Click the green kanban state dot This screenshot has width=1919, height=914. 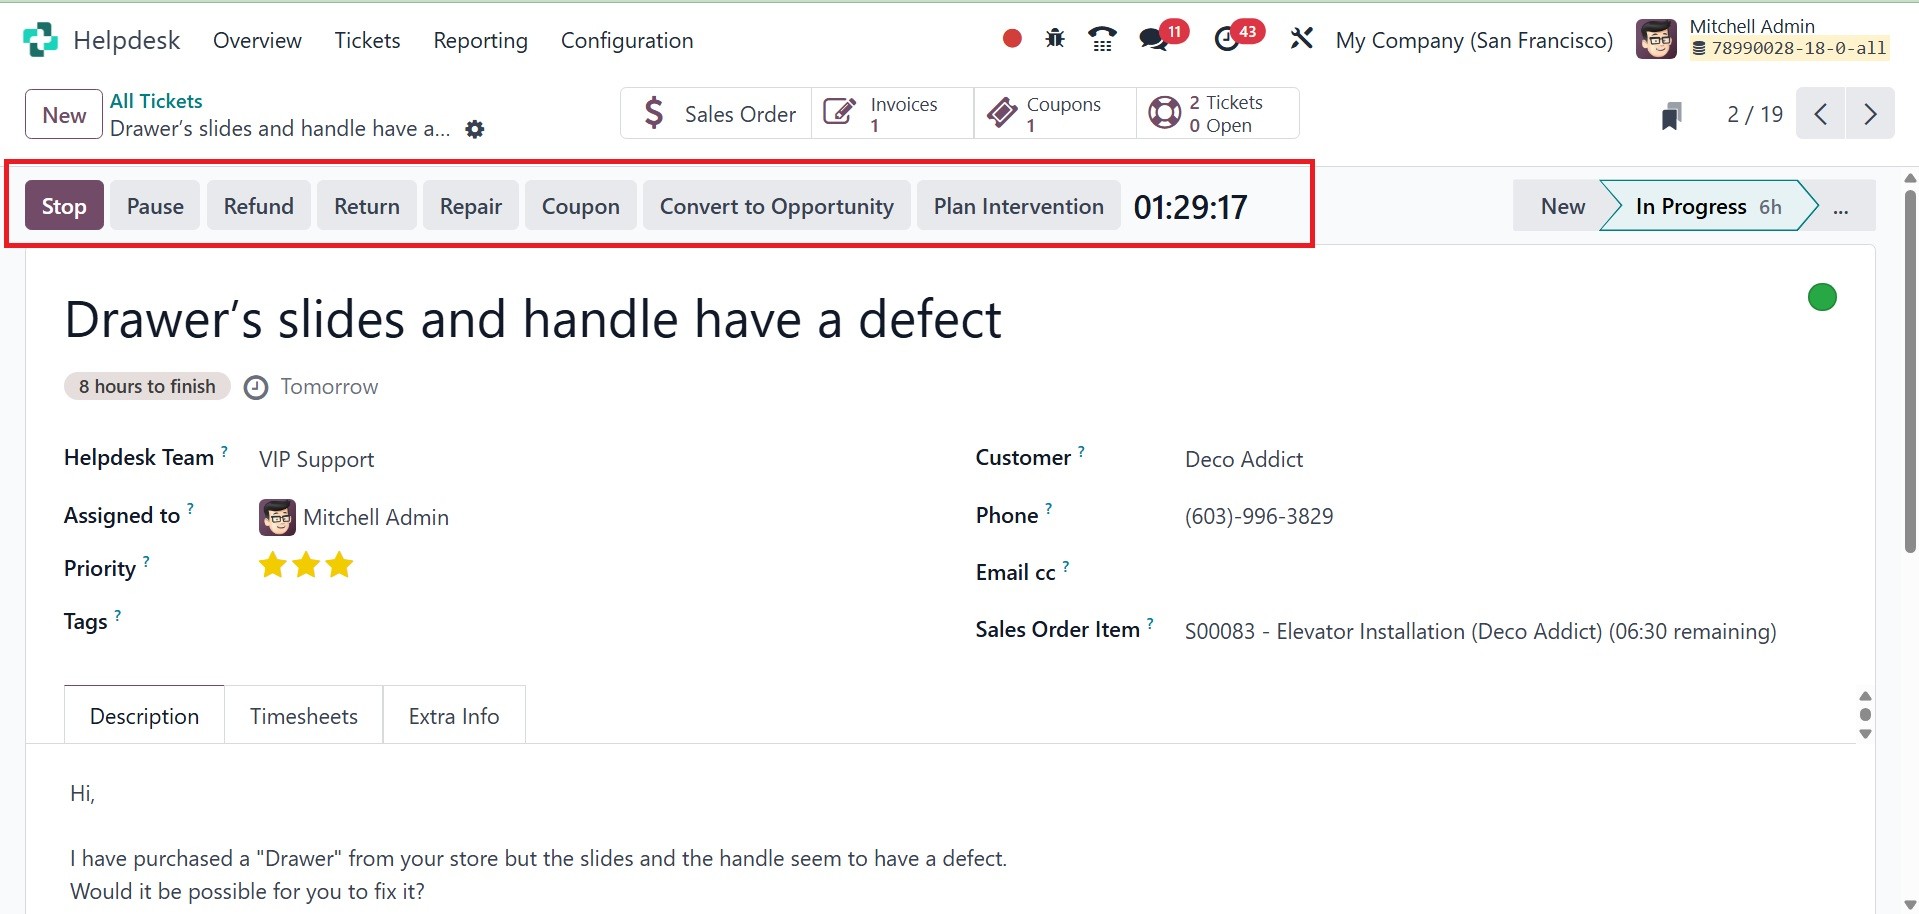pos(1822,297)
